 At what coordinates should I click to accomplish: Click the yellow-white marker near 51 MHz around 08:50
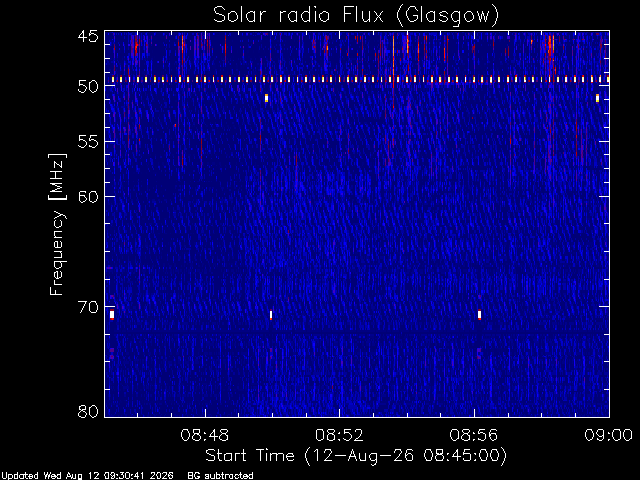[x=267, y=98]
